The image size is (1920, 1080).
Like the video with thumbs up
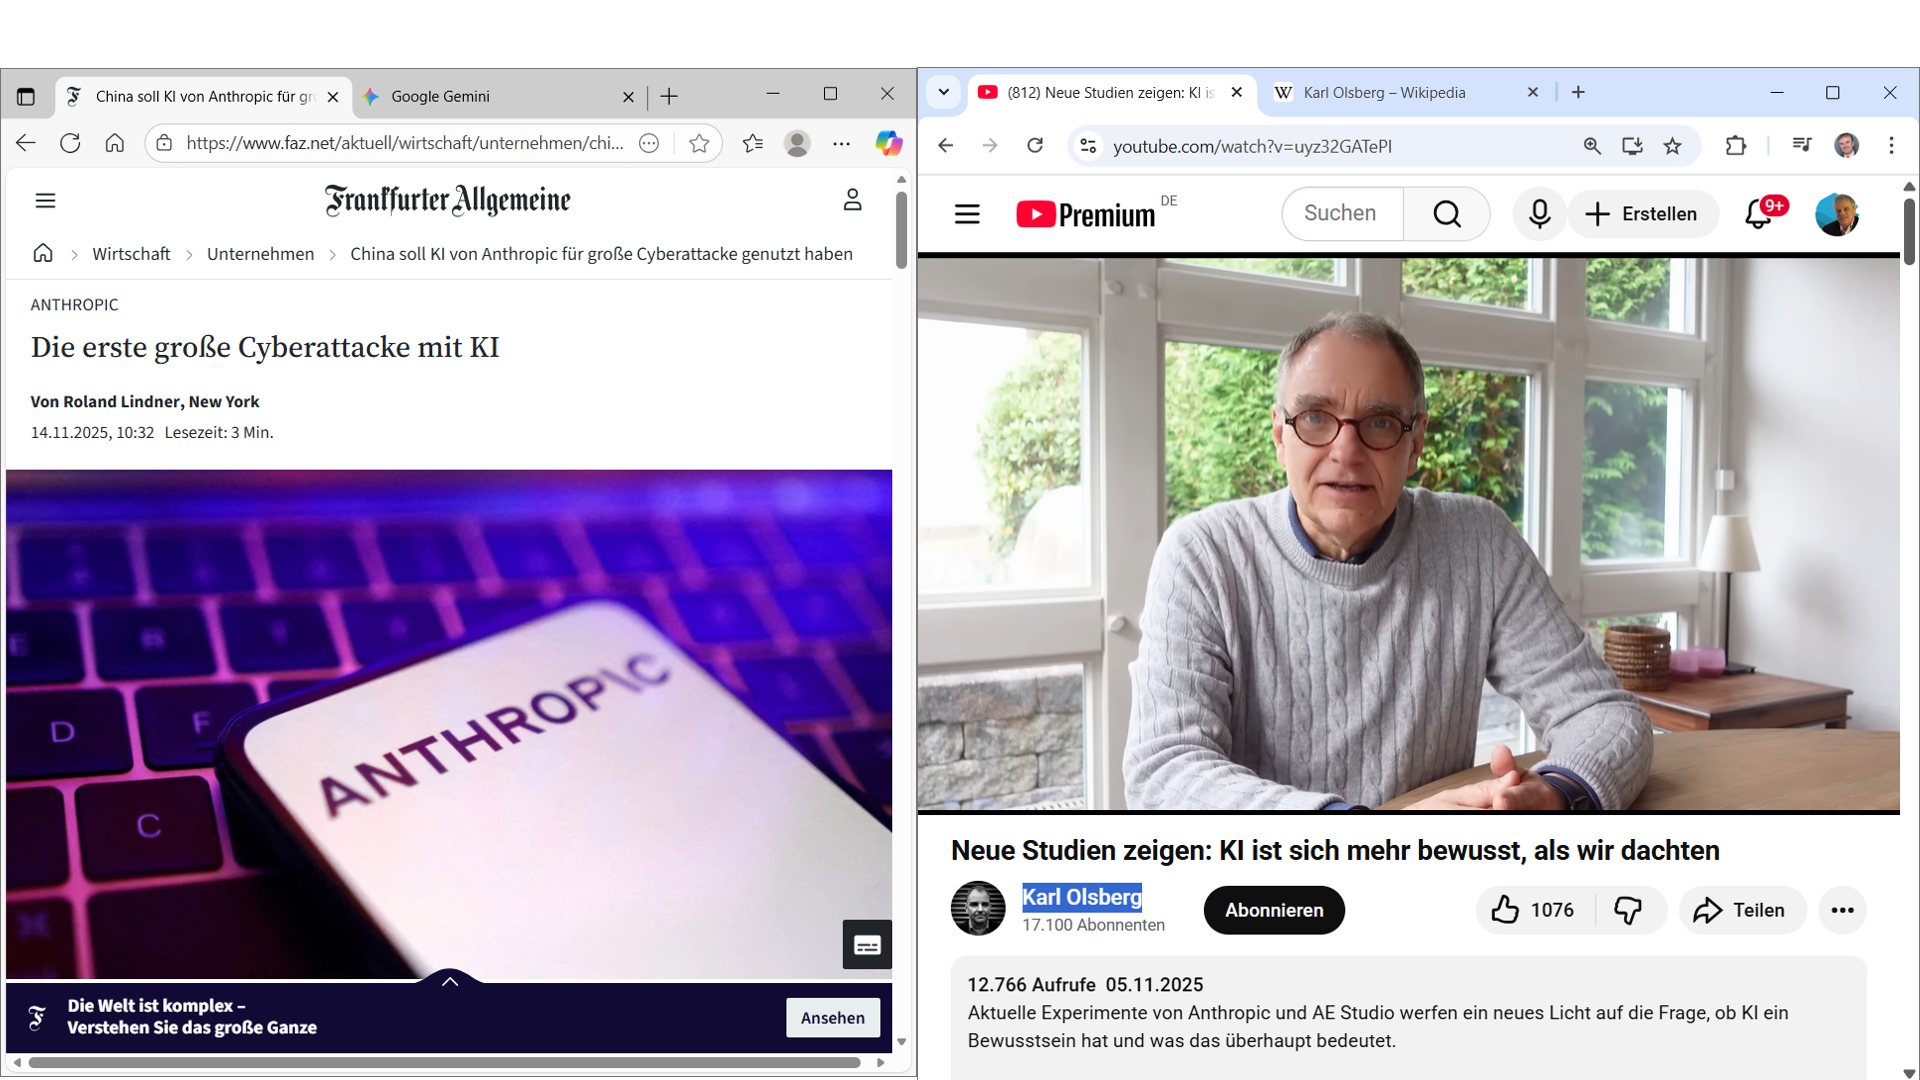1505,910
